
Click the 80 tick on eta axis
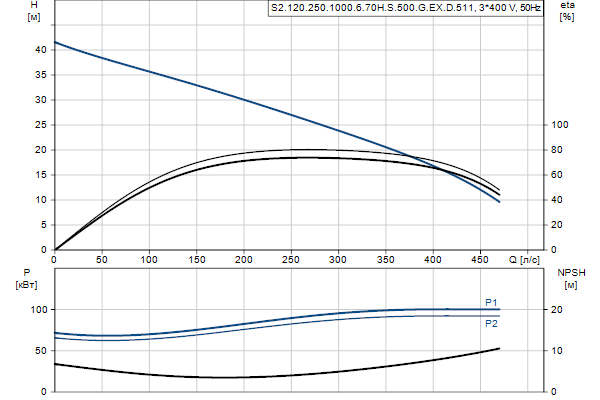click(560, 150)
